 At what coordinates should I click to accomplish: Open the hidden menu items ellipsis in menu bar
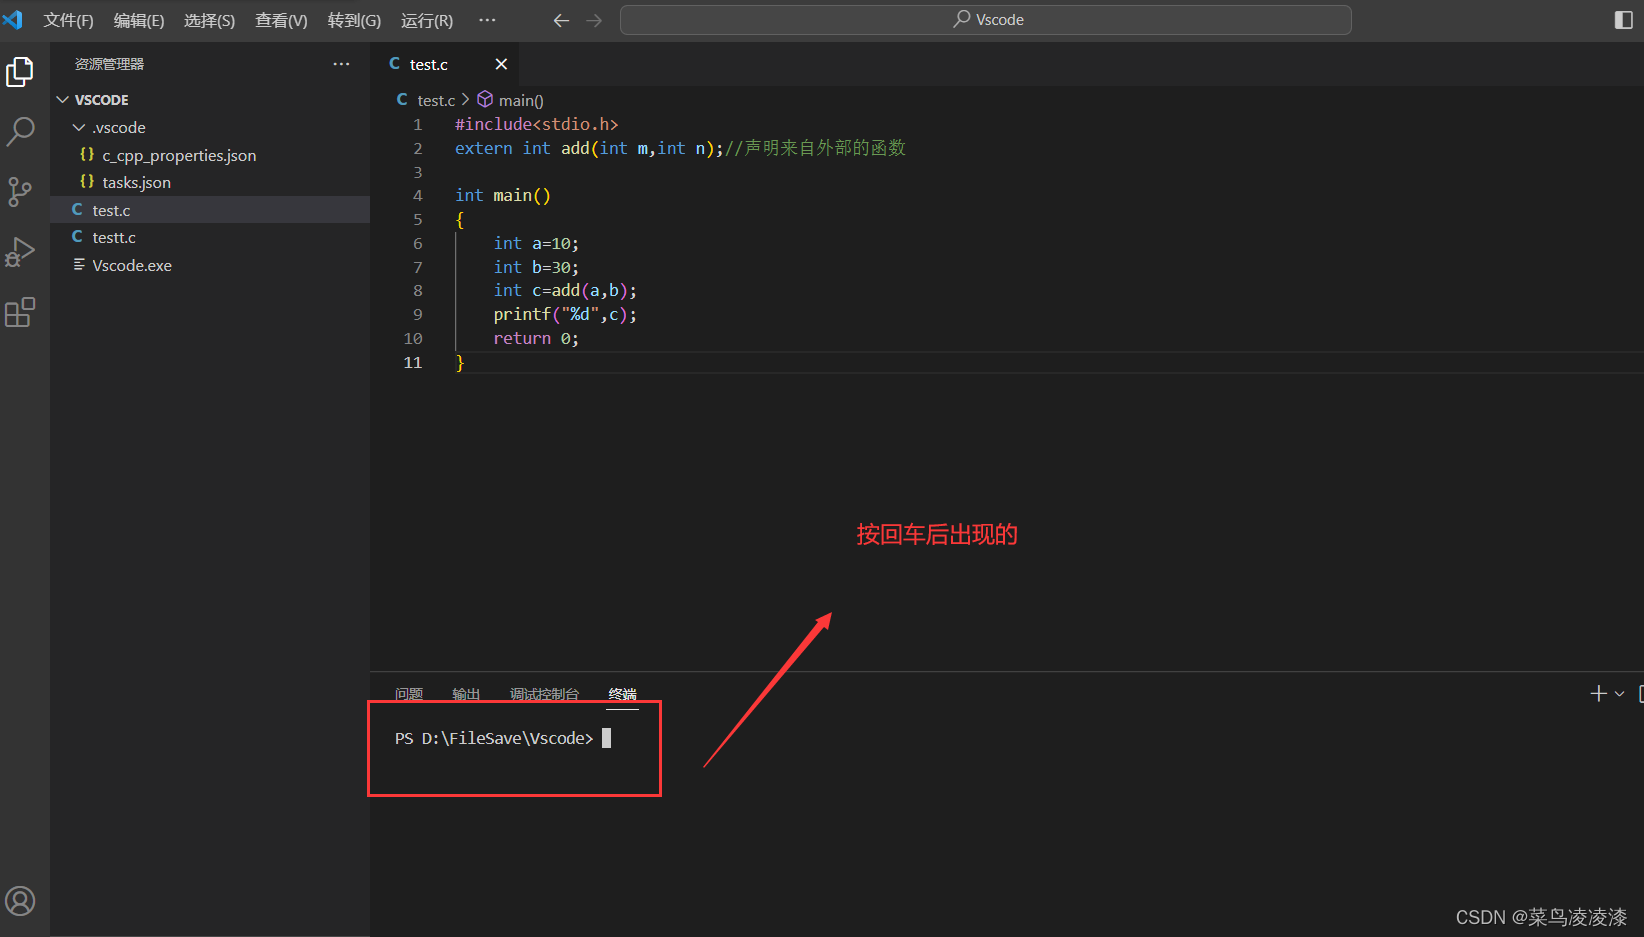[487, 20]
